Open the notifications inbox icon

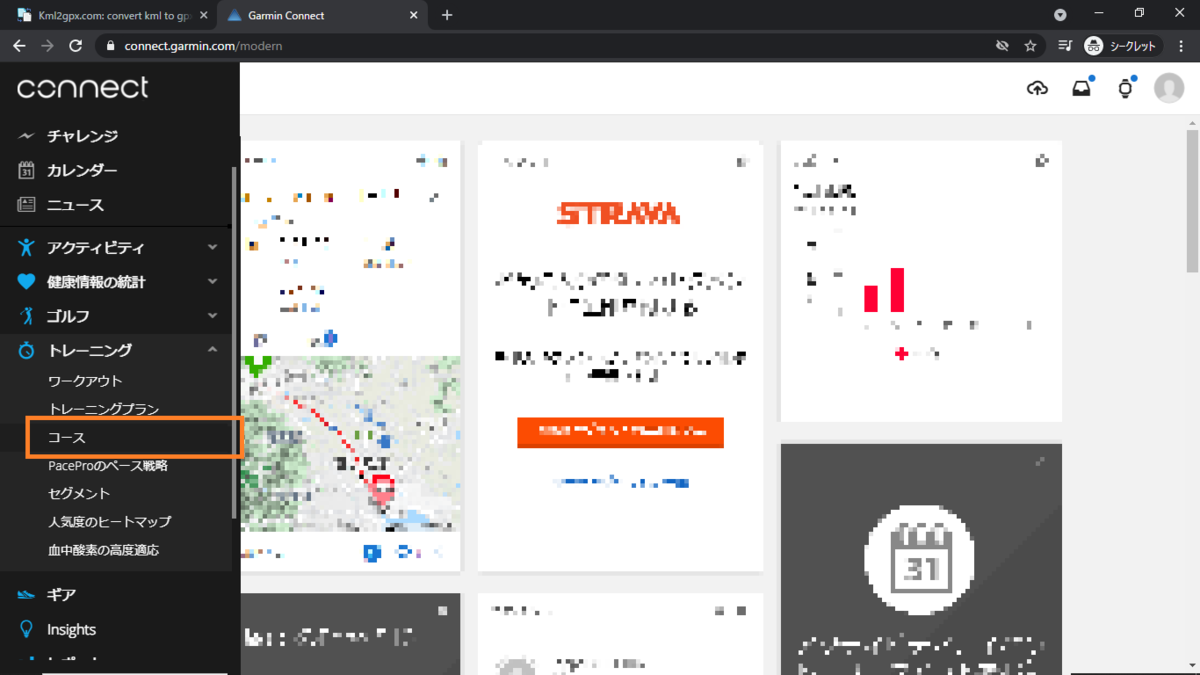[1081, 88]
